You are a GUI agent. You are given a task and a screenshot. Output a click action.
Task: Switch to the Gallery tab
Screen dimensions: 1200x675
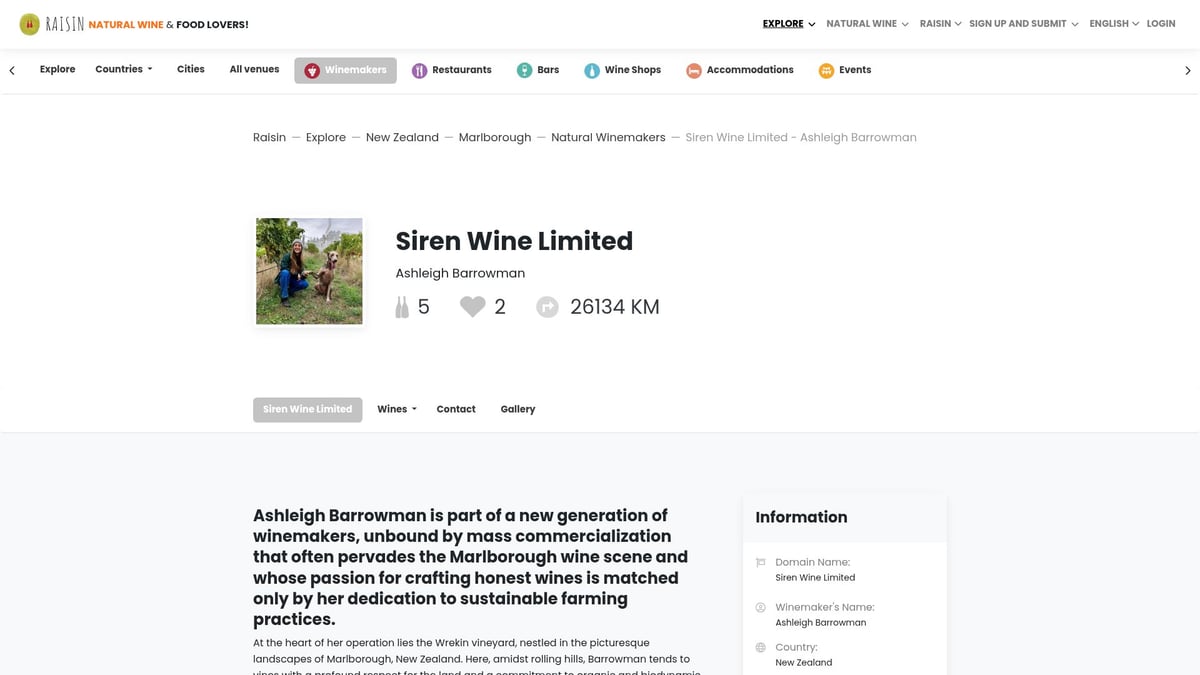[x=517, y=409]
